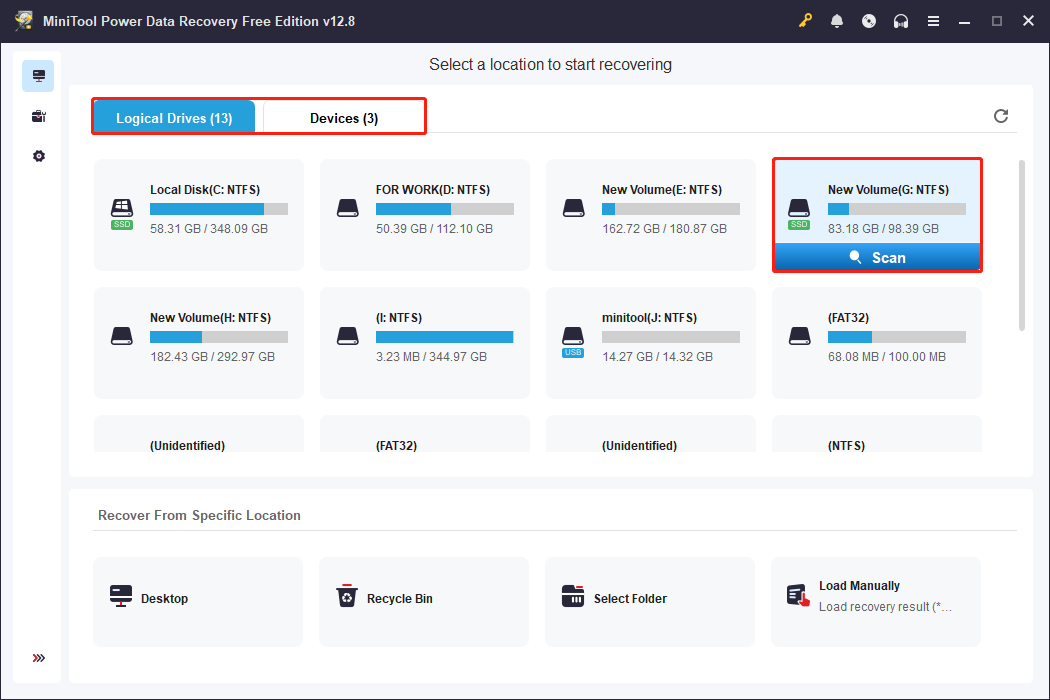Click the minitool J drive usage bar
The width and height of the screenshot is (1050, 700).
pyautogui.click(x=670, y=337)
